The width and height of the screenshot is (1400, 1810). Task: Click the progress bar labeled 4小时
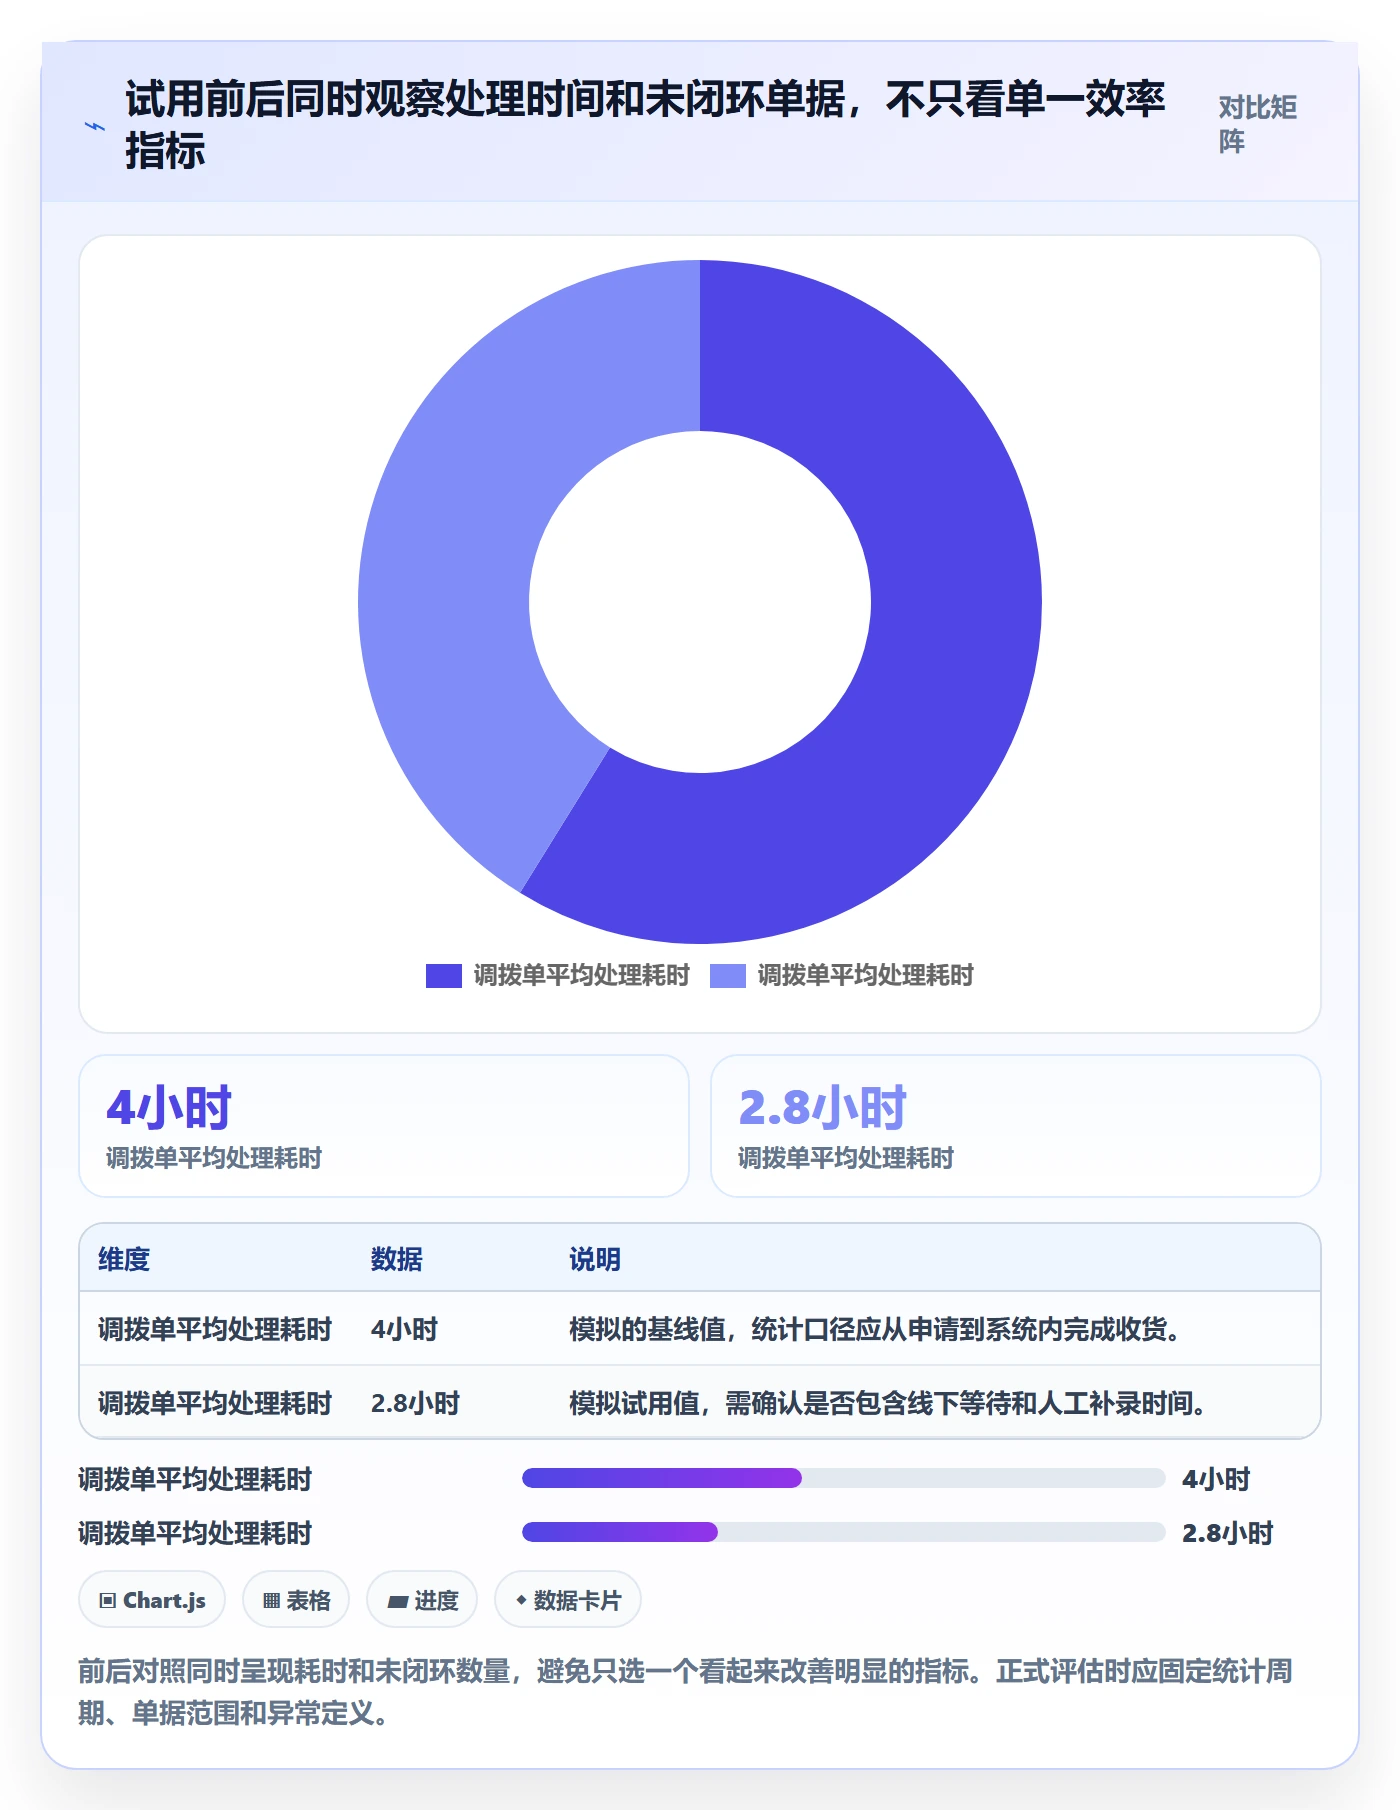pos(843,1478)
